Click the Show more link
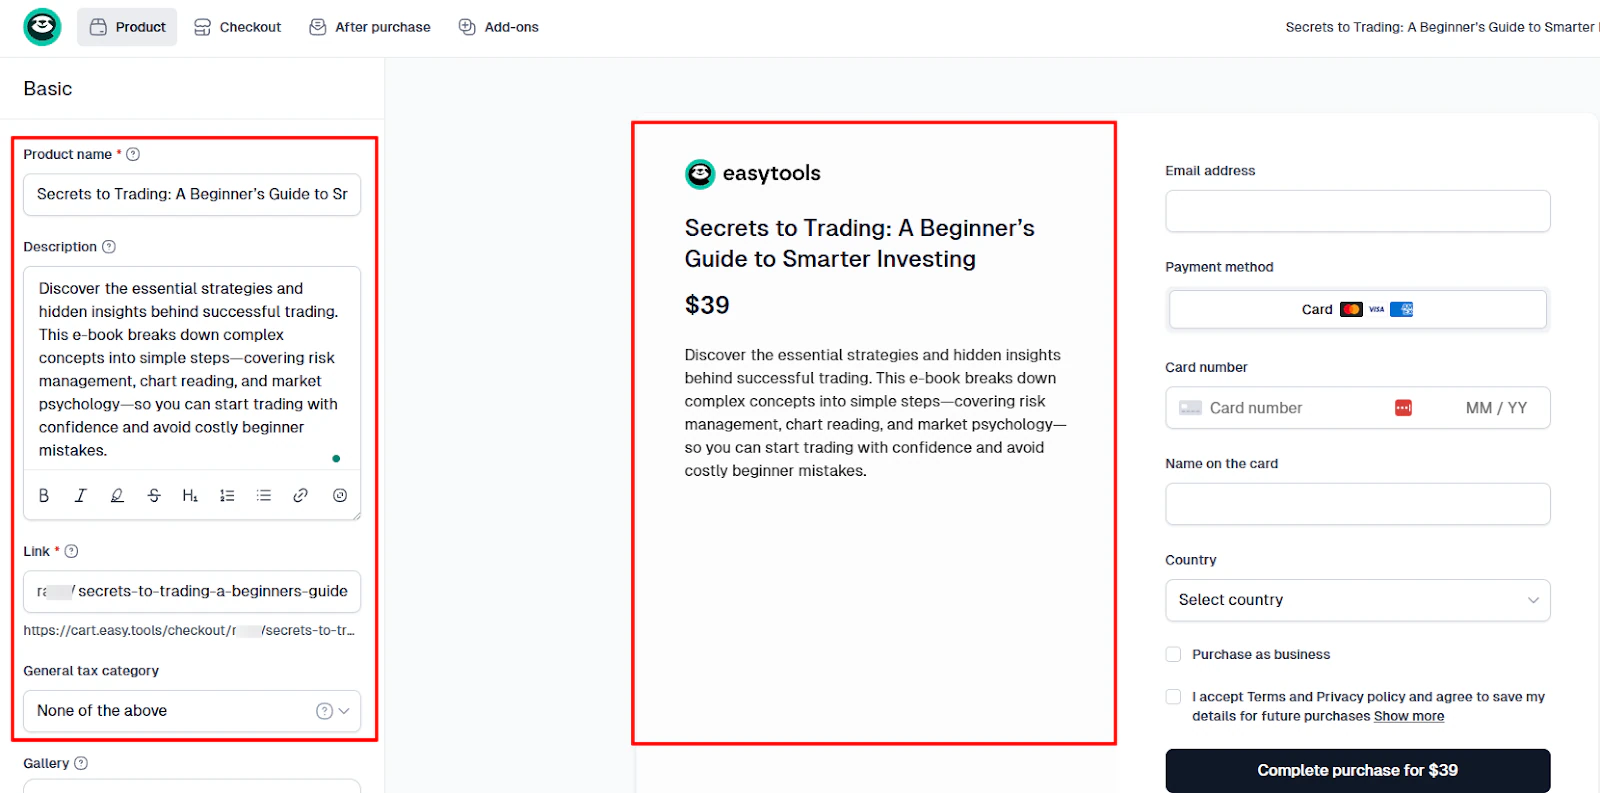This screenshot has width=1600, height=793. click(1409, 716)
